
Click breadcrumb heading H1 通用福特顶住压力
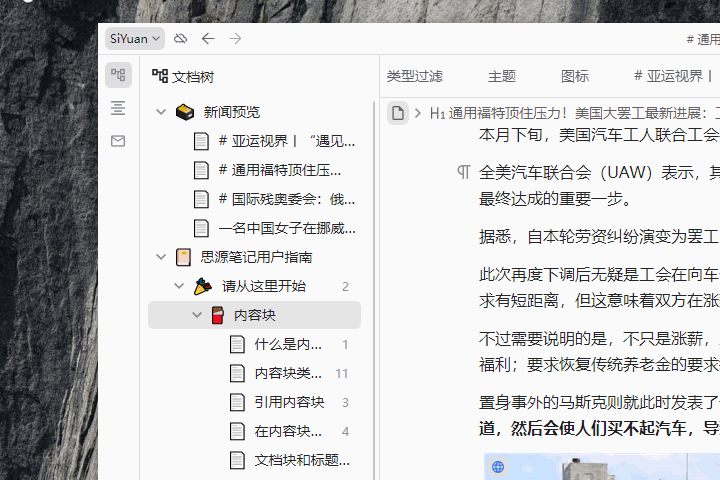[574, 113]
